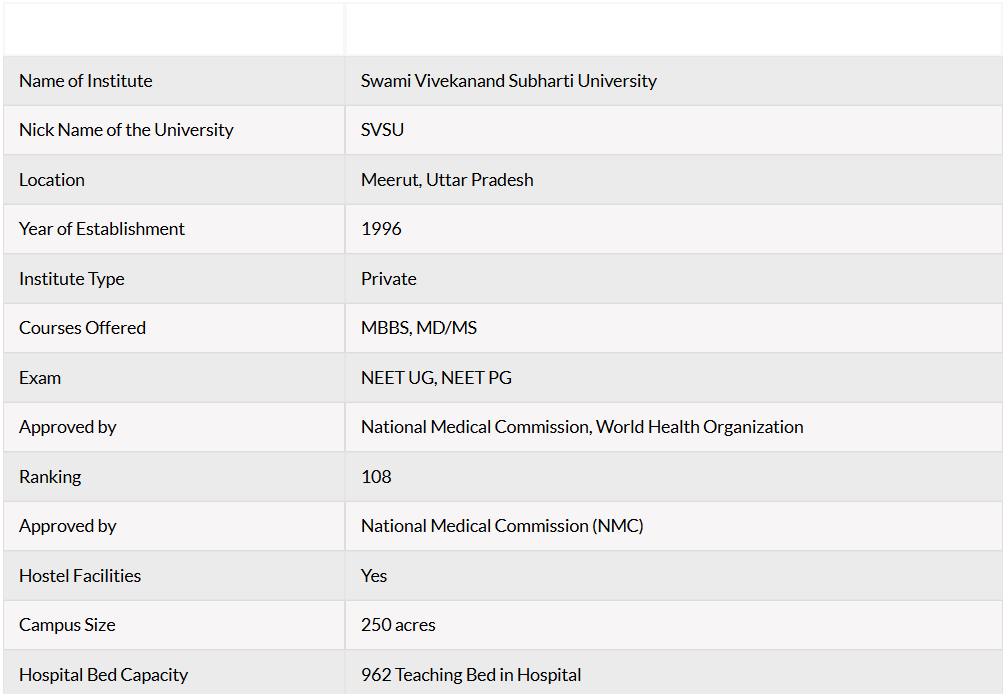1005x694 pixels.
Task: Click the '250 acres' value
Action: [x=398, y=625]
